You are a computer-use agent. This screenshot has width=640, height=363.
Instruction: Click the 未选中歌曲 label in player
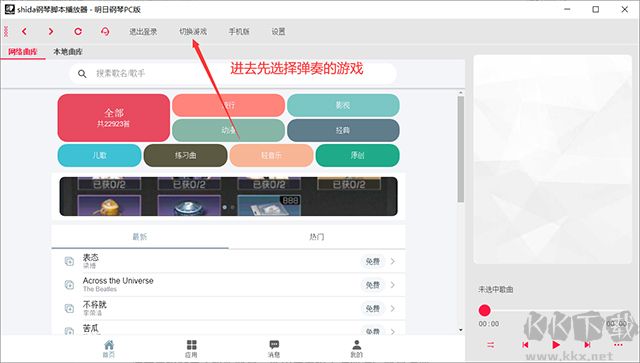click(x=496, y=290)
